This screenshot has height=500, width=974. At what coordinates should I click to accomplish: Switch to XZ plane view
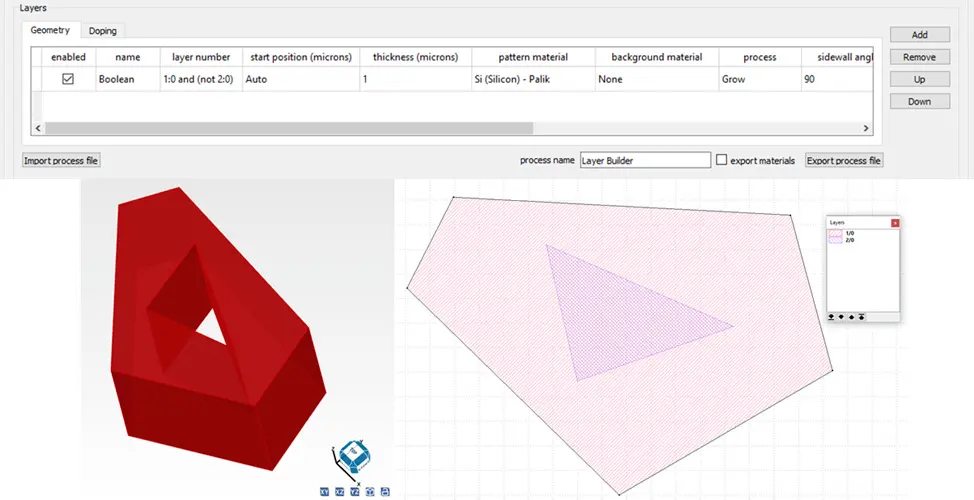(339, 492)
